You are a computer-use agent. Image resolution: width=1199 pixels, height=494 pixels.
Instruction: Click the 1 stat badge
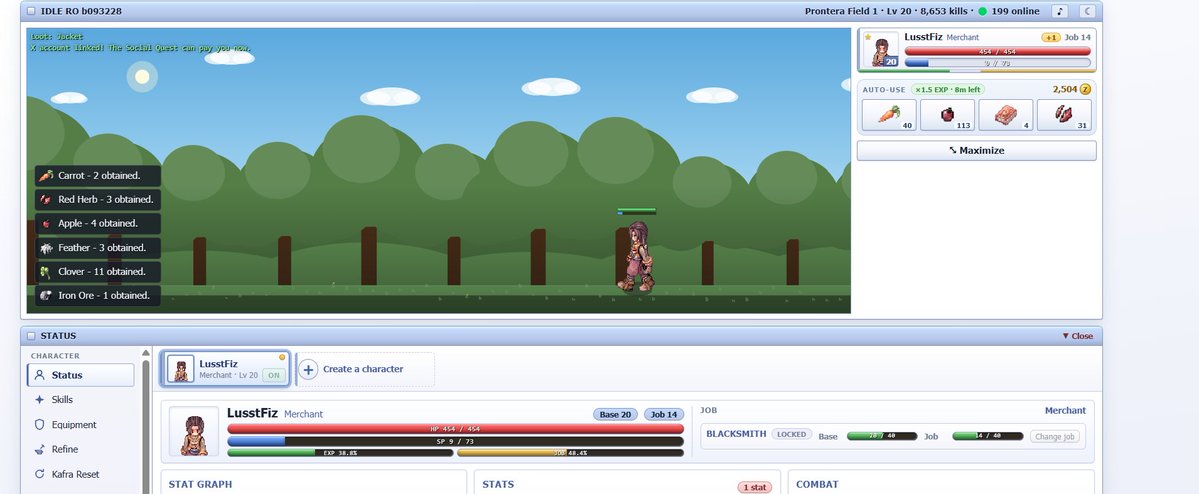[755, 487]
